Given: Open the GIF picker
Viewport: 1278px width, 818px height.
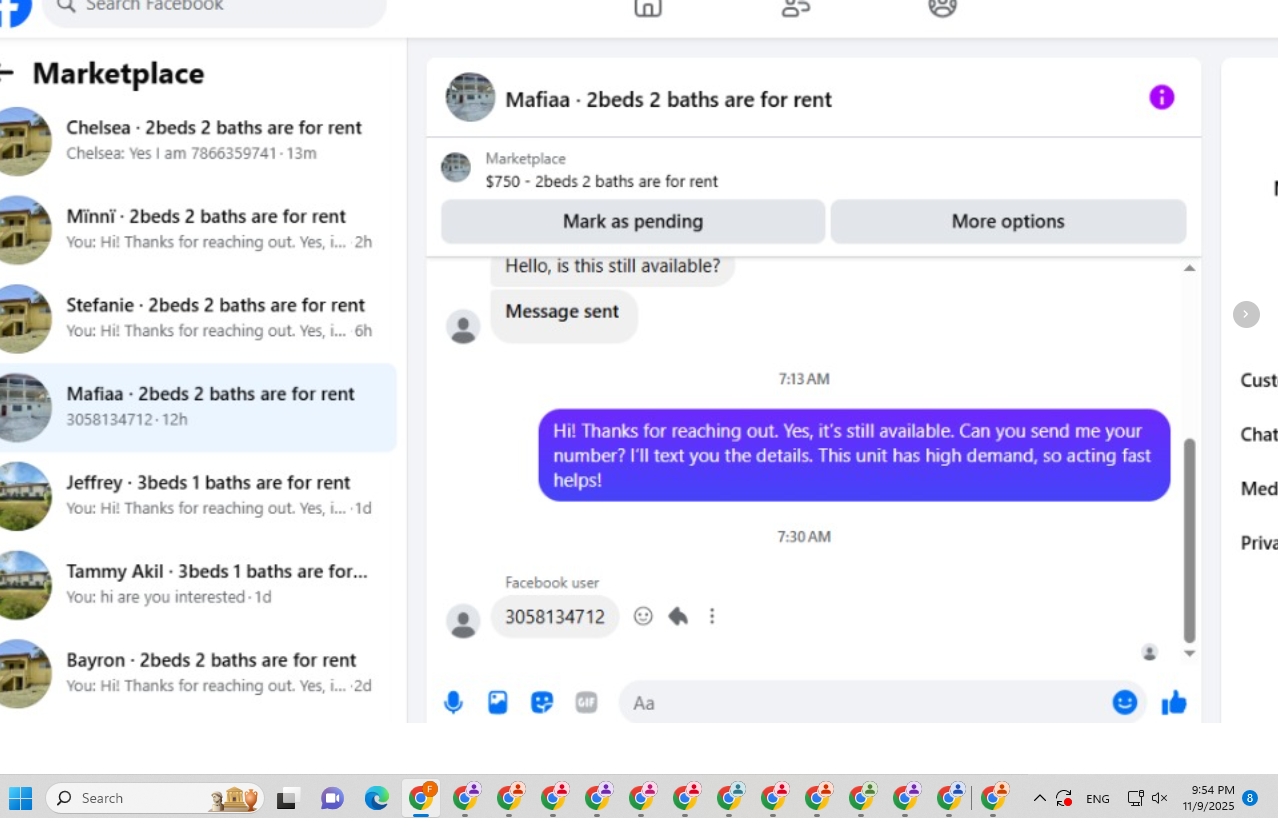Looking at the screenshot, I should coord(586,703).
